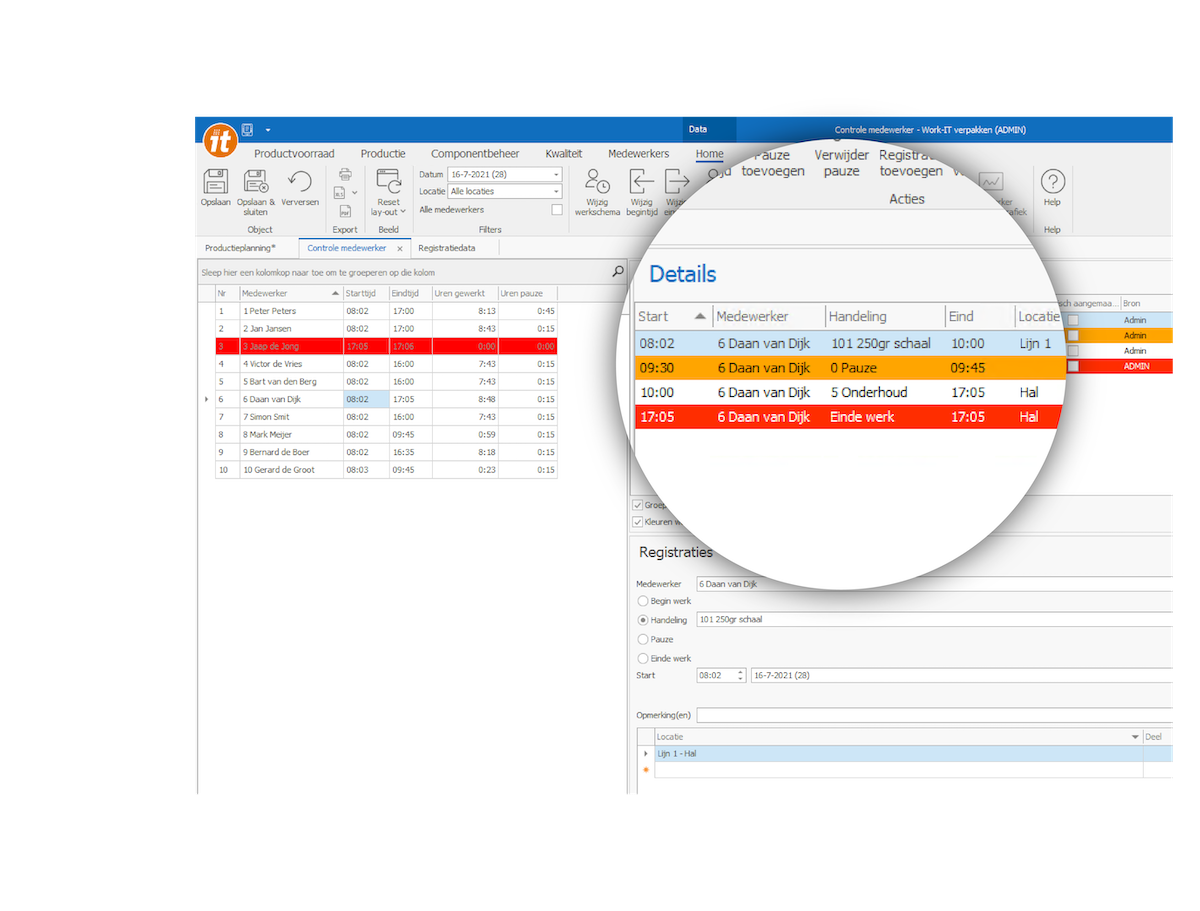
Task: Search the grid with the magnifier icon
Action: pos(617,272)
